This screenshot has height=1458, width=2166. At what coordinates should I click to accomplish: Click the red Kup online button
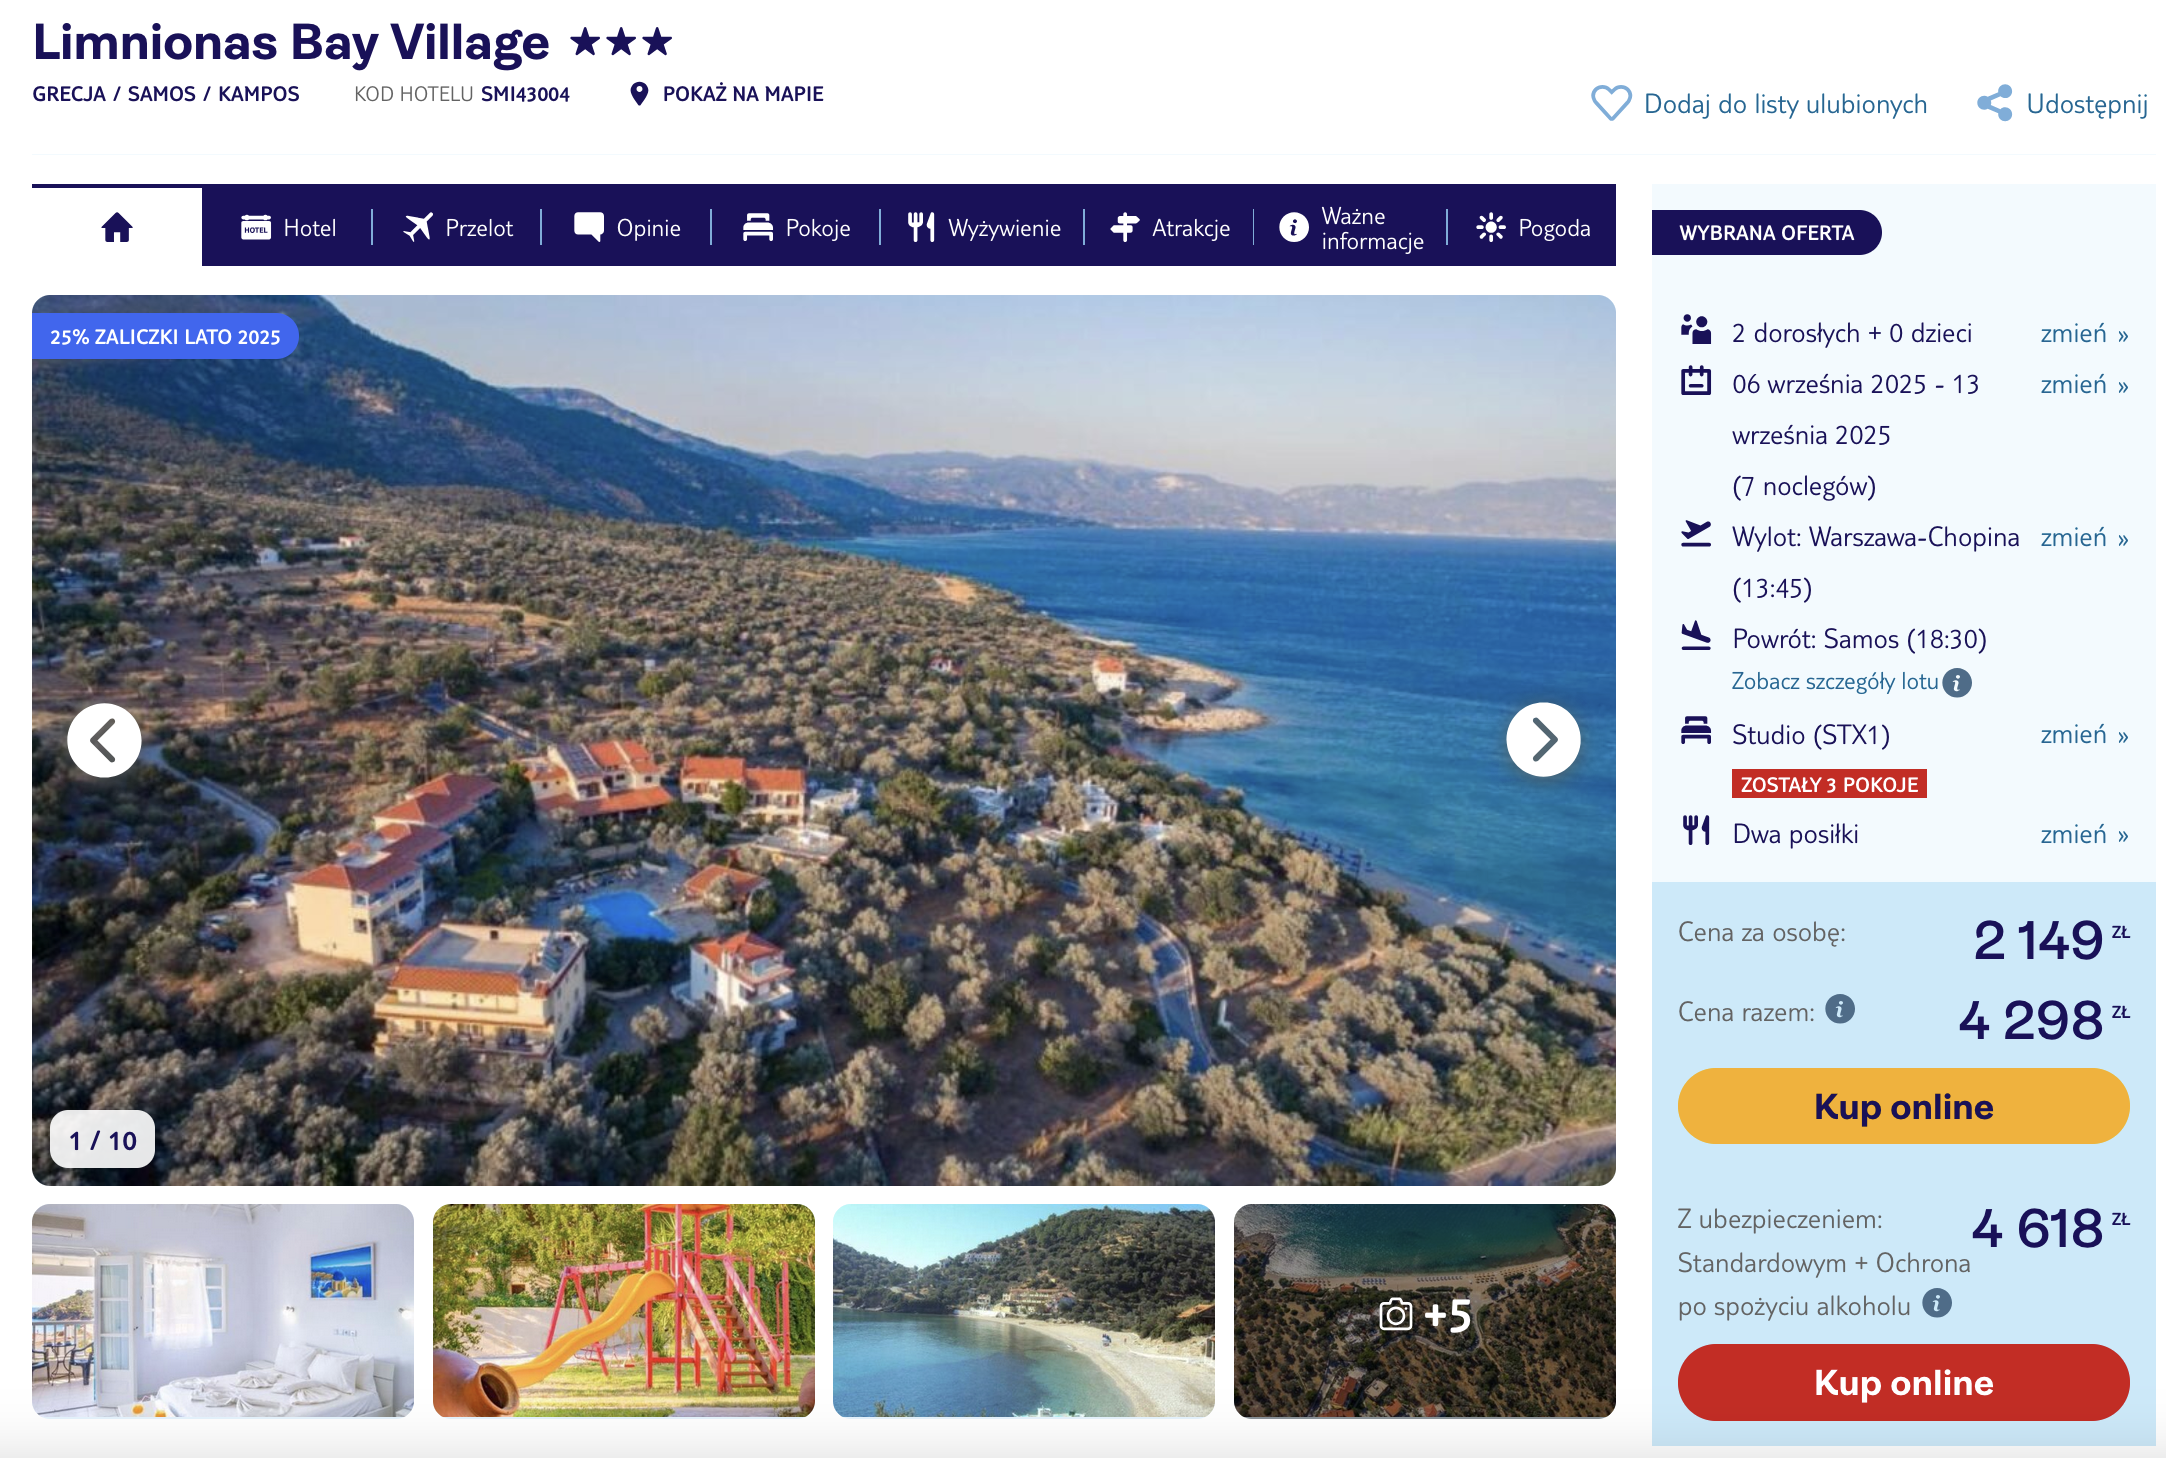point(1903,1382)
